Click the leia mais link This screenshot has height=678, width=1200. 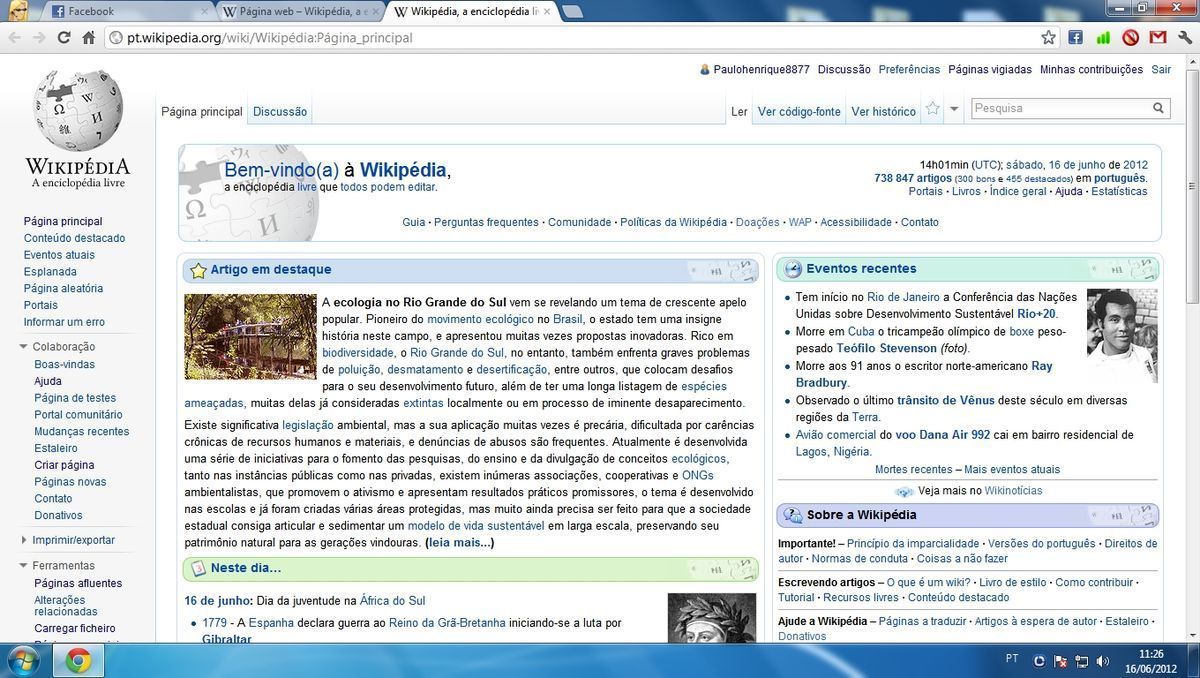click(460, 543)
